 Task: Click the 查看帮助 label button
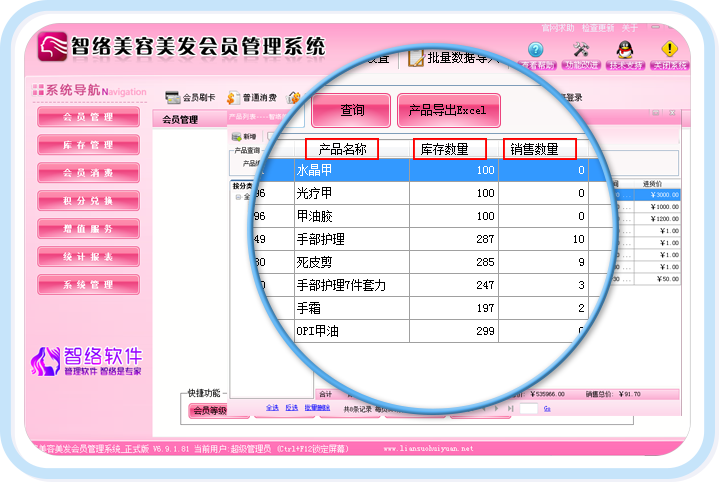click(537, 66)
